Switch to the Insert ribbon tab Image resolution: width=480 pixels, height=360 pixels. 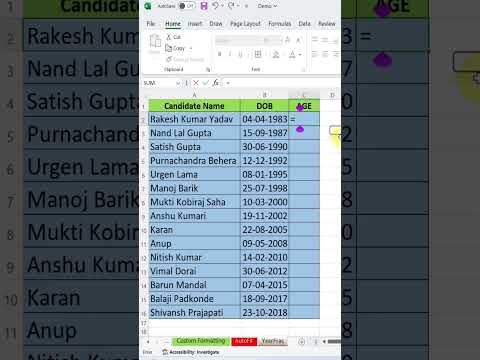click(x=195, y=24)
